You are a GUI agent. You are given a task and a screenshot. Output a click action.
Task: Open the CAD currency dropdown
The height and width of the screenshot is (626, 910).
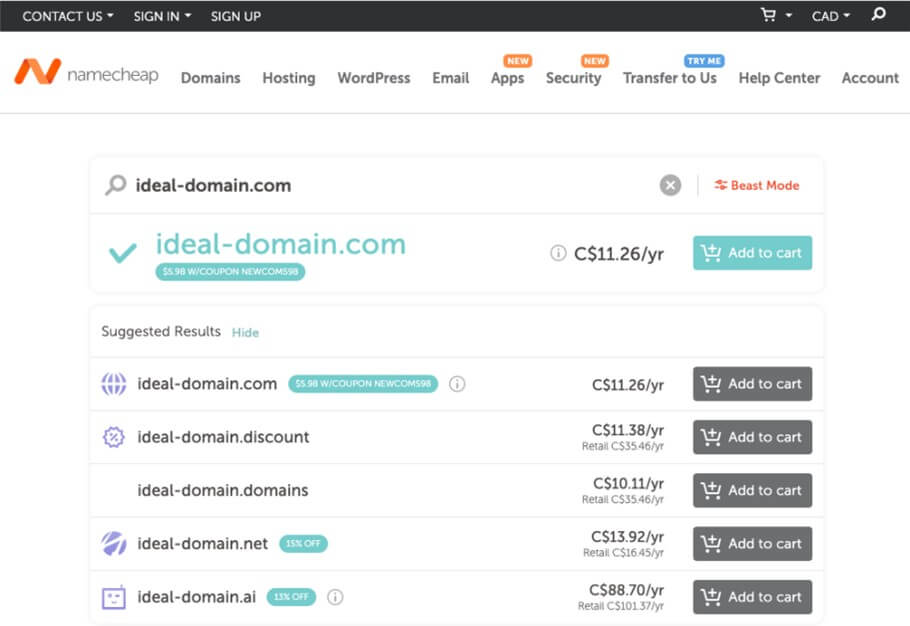[830, 16]
